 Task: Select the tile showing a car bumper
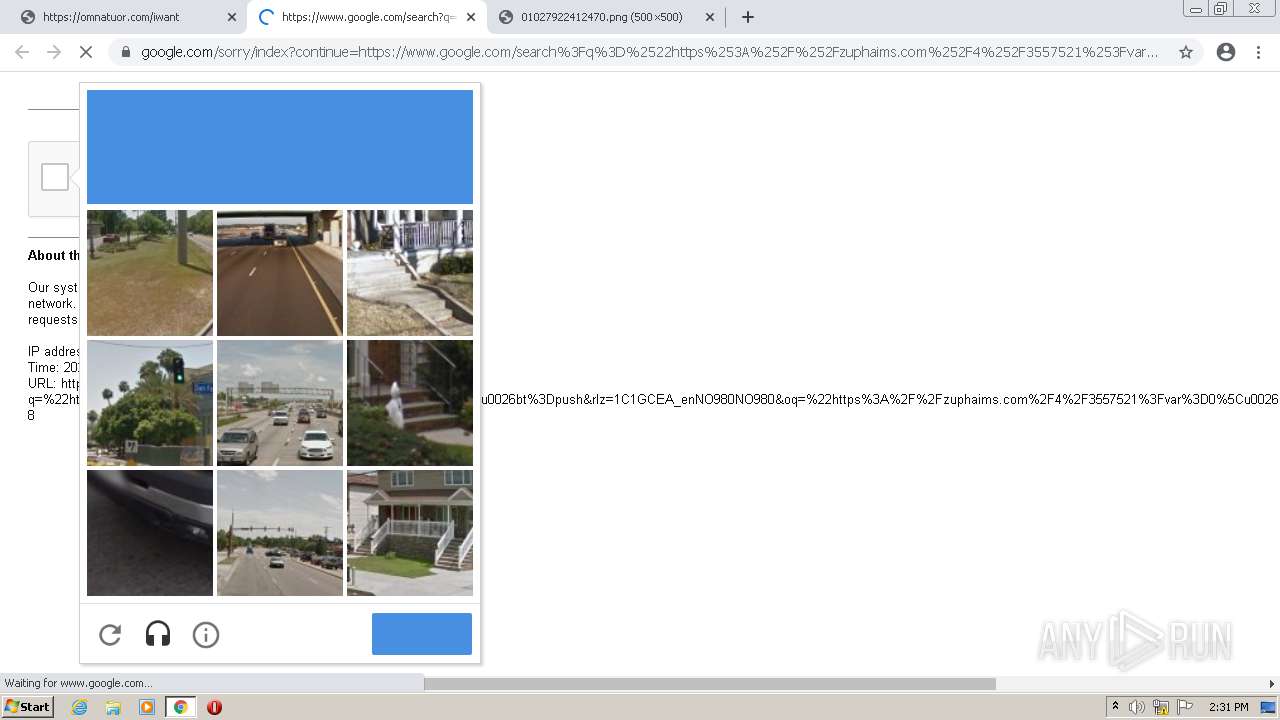[x=150, y=533]
